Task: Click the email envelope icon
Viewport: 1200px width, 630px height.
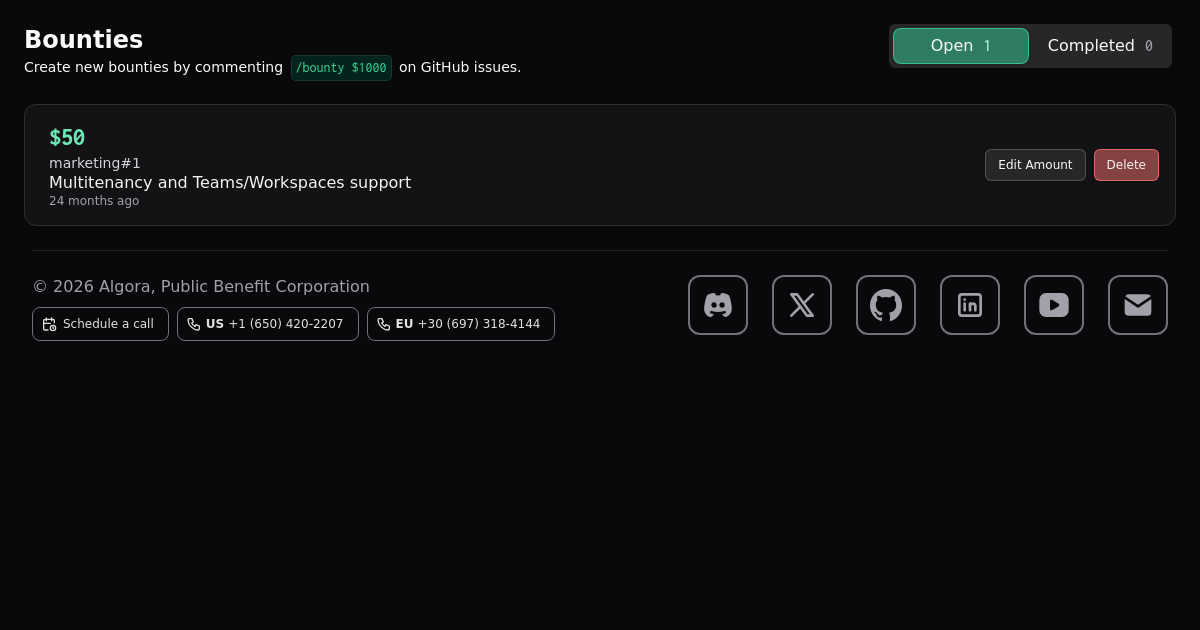Action: coord(1138,305)
